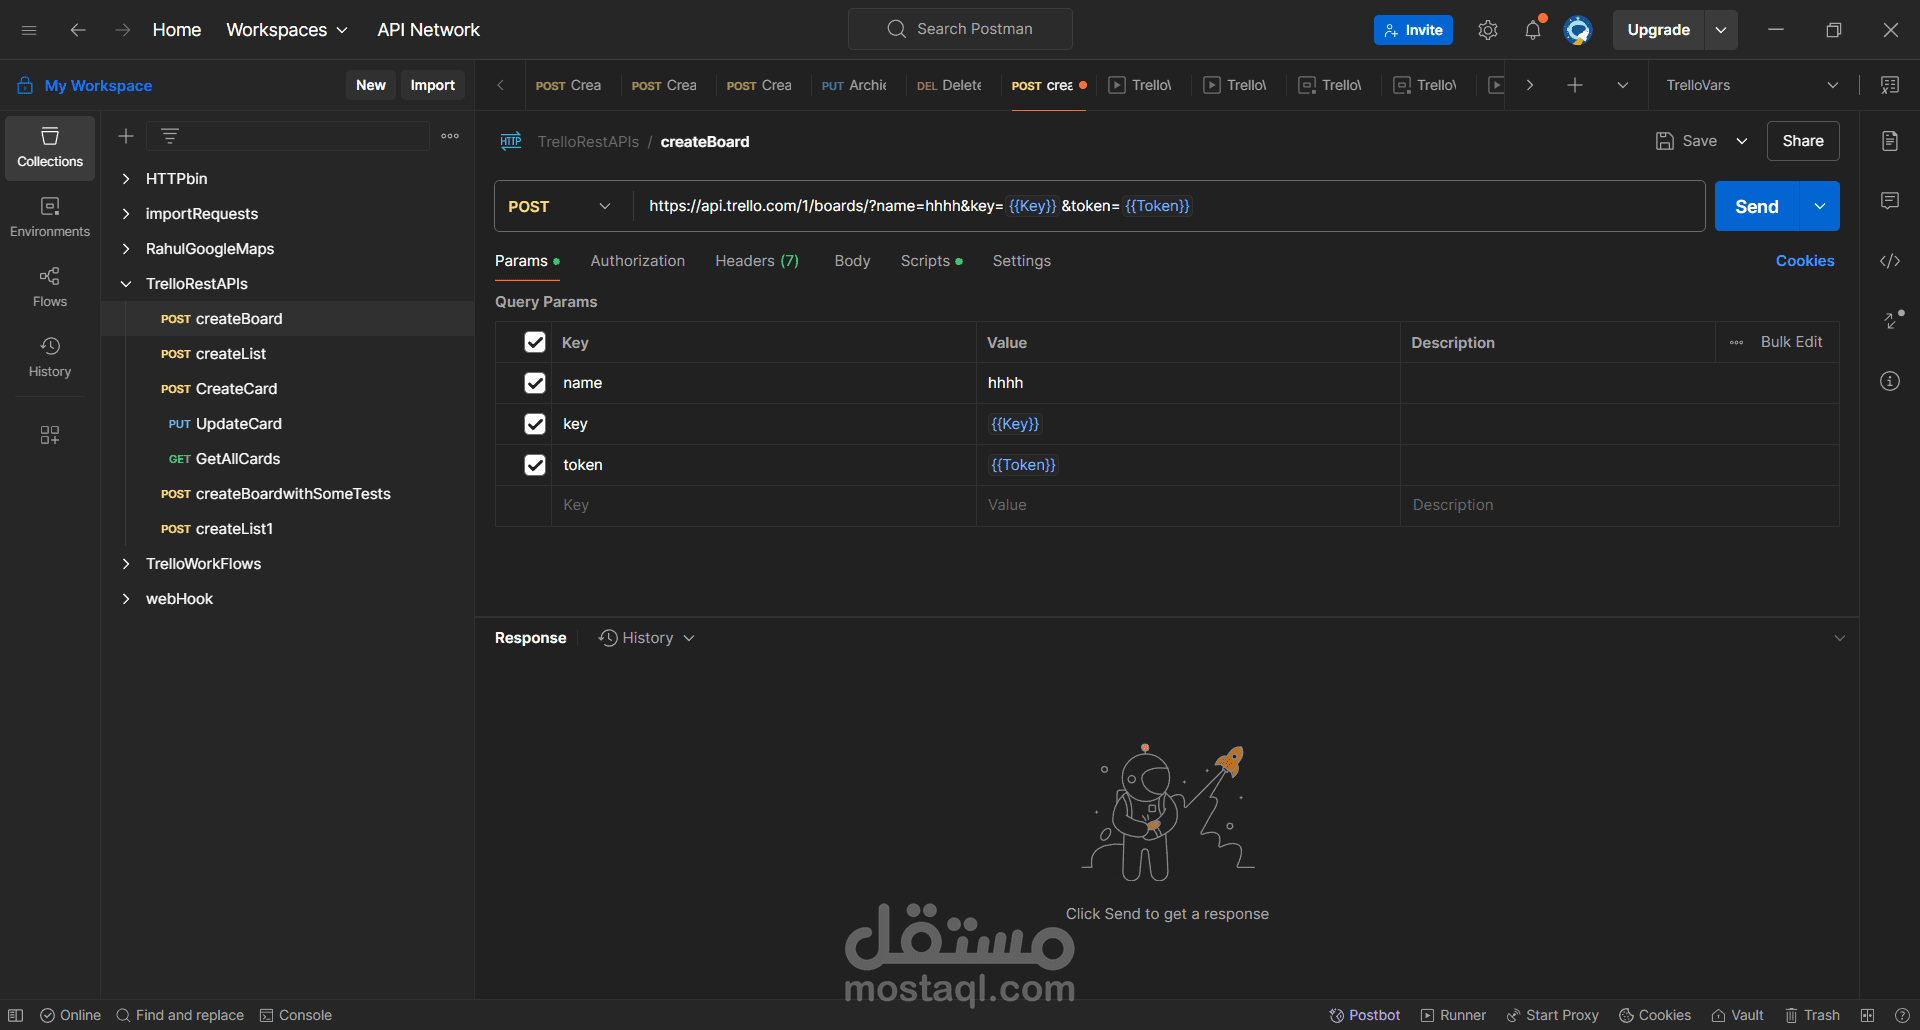Open the Collections sidebar panel
1920x1030 pixels.
tap(50, 148)
